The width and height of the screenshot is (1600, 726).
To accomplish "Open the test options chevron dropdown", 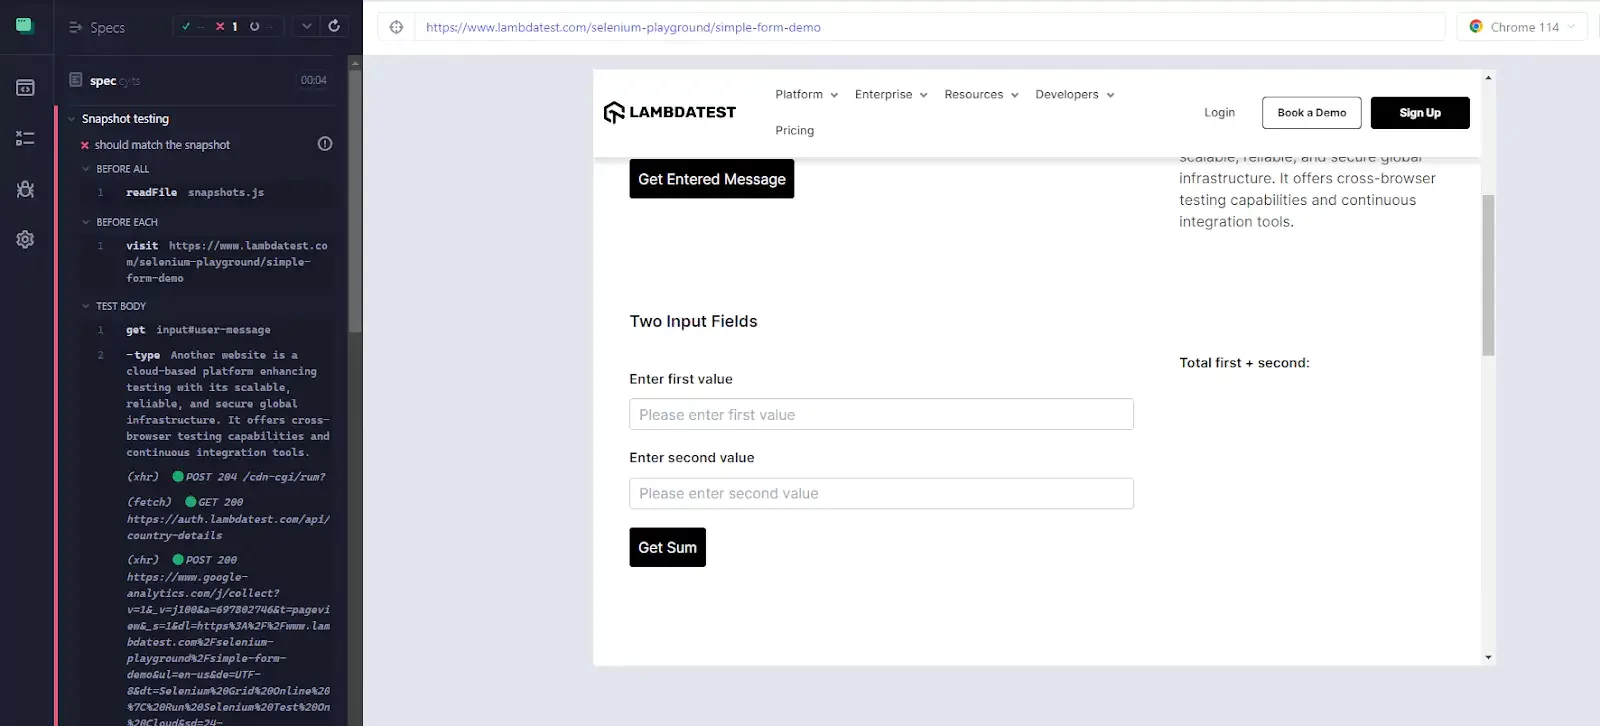I will pos(307,27).
